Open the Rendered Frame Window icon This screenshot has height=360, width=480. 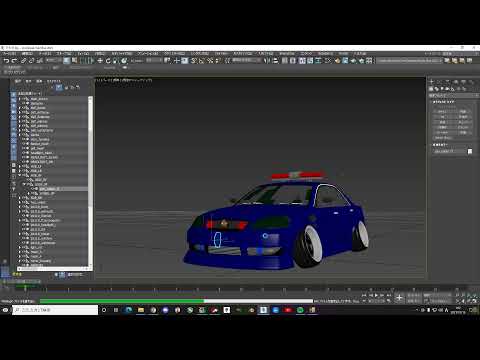(345, 61)
